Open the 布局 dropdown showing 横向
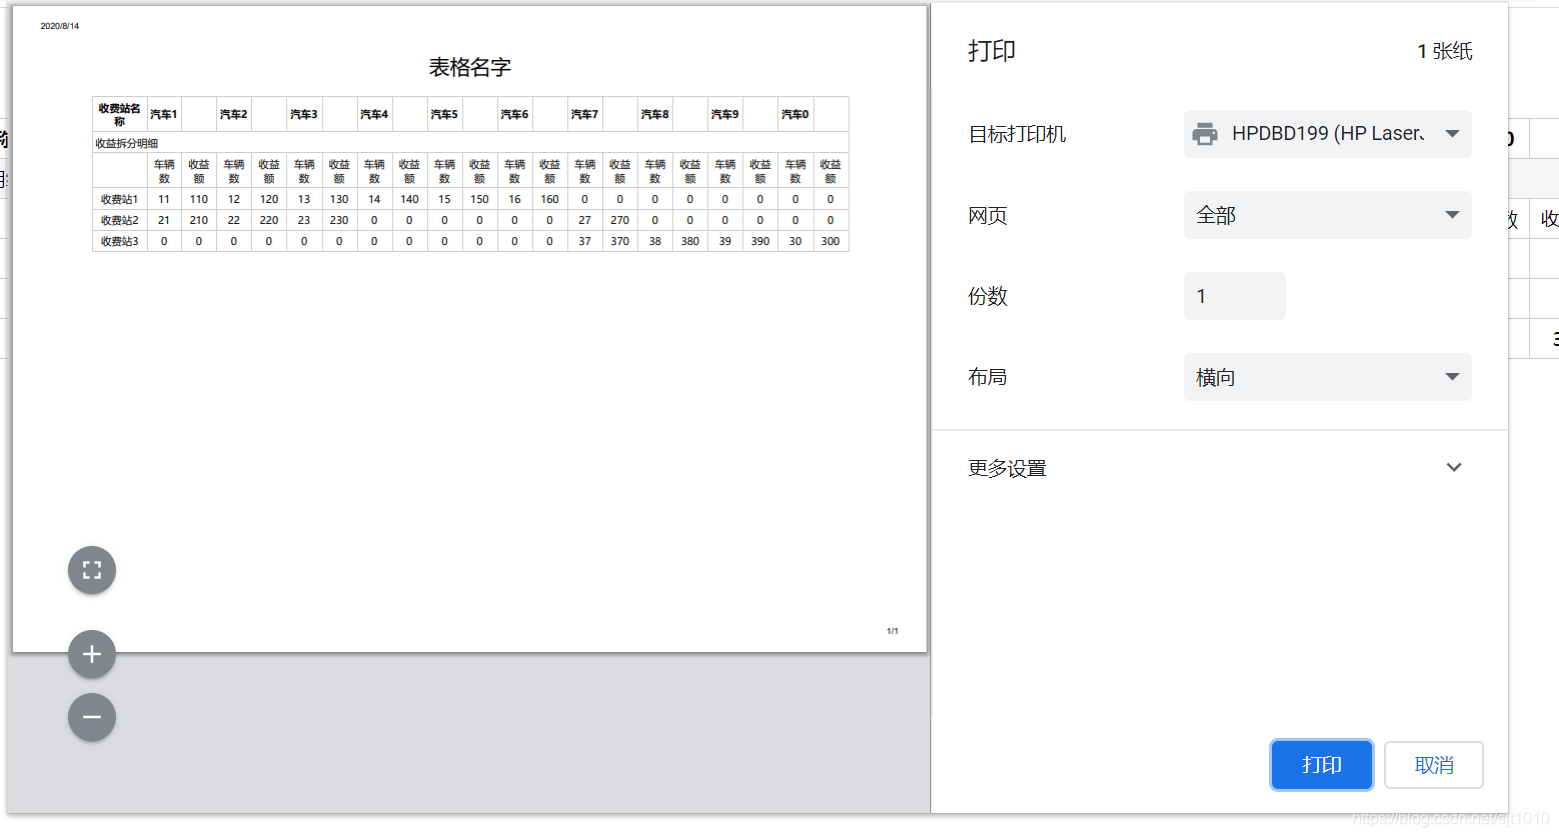 pos(1327,376)
